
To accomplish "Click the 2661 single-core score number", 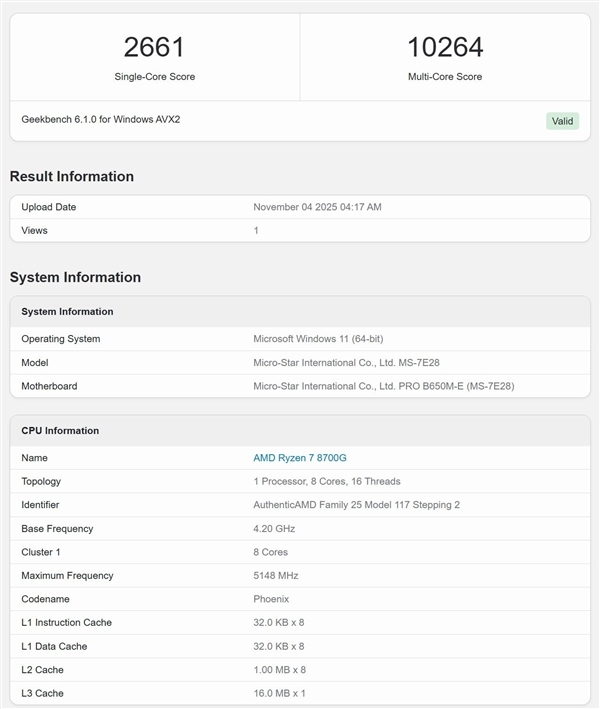I will (154, 47).
